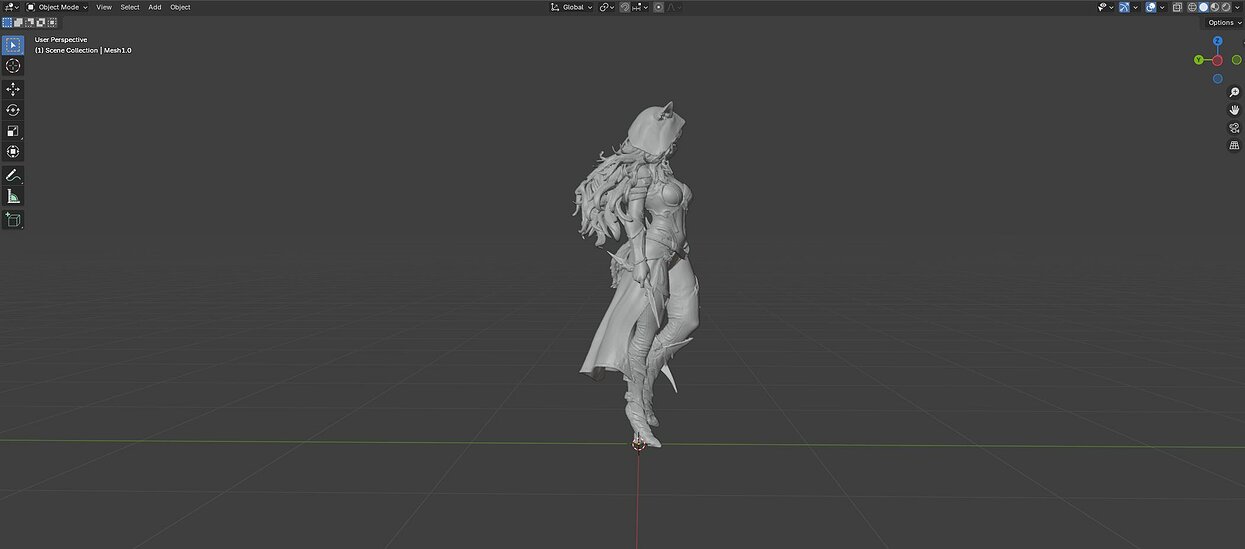Open the View menu
The image size is (1245, 549).
(x=104, y=7)
